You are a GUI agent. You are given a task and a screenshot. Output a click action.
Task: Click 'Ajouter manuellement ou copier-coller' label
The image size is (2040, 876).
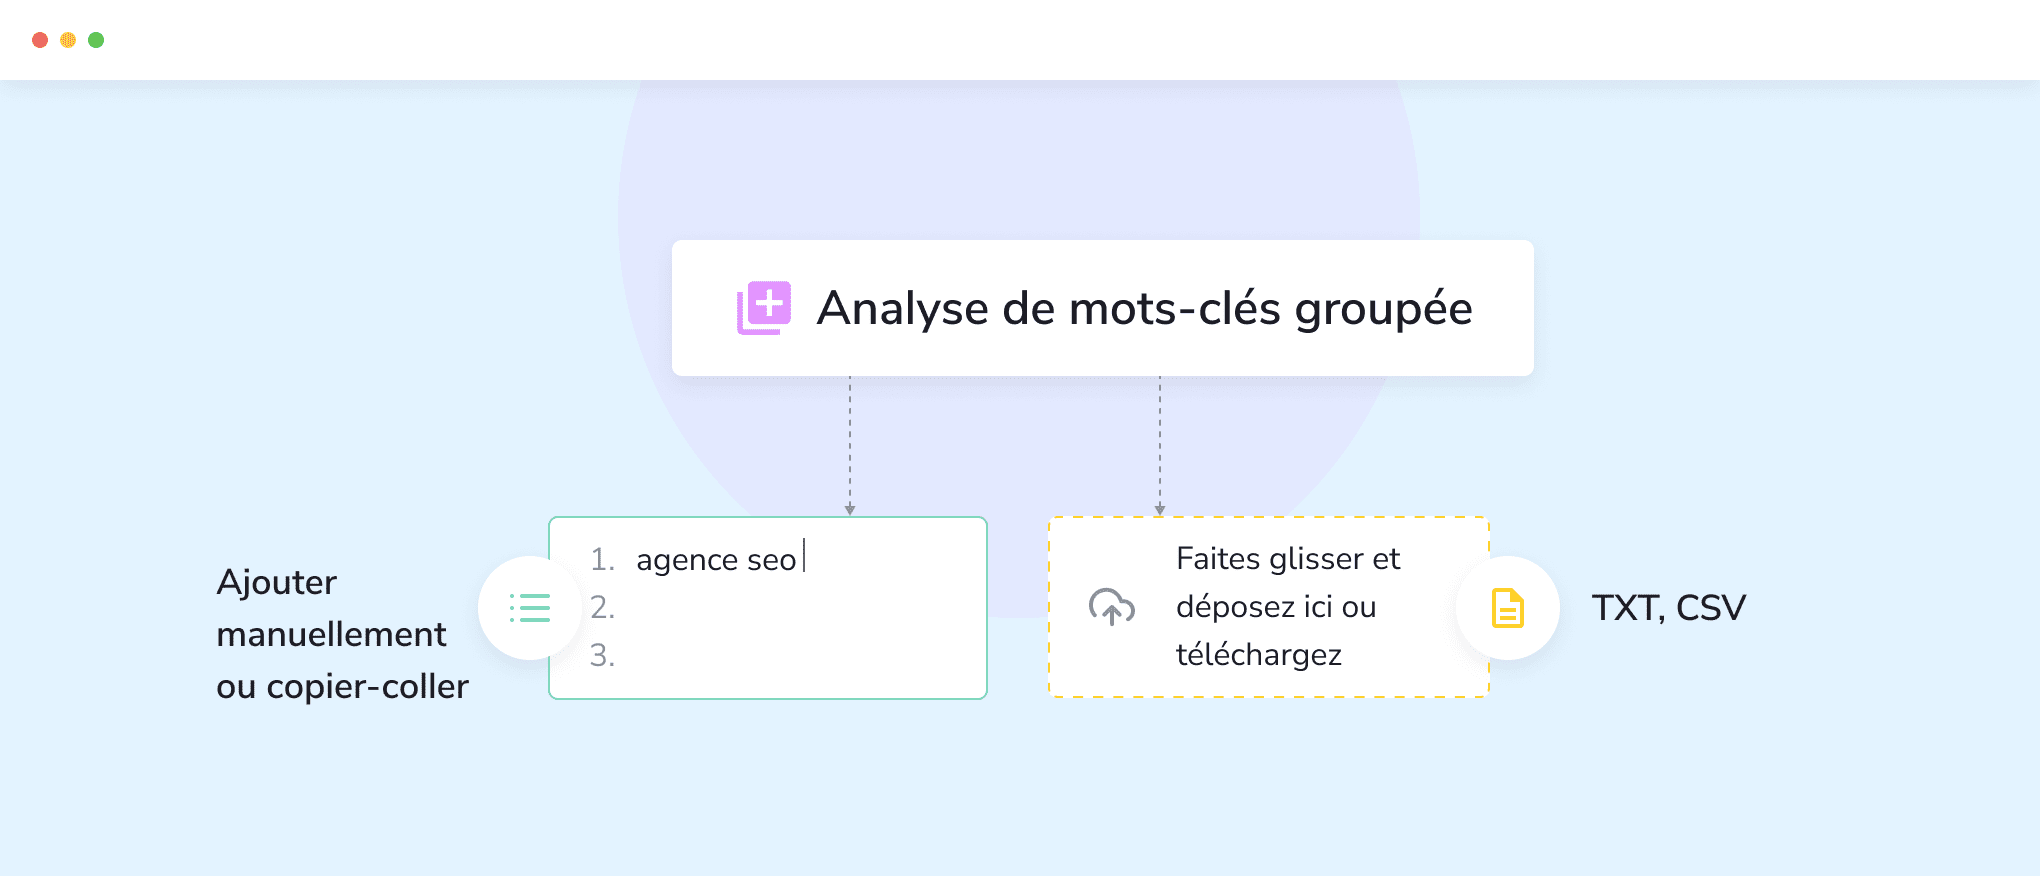(342, 634)
